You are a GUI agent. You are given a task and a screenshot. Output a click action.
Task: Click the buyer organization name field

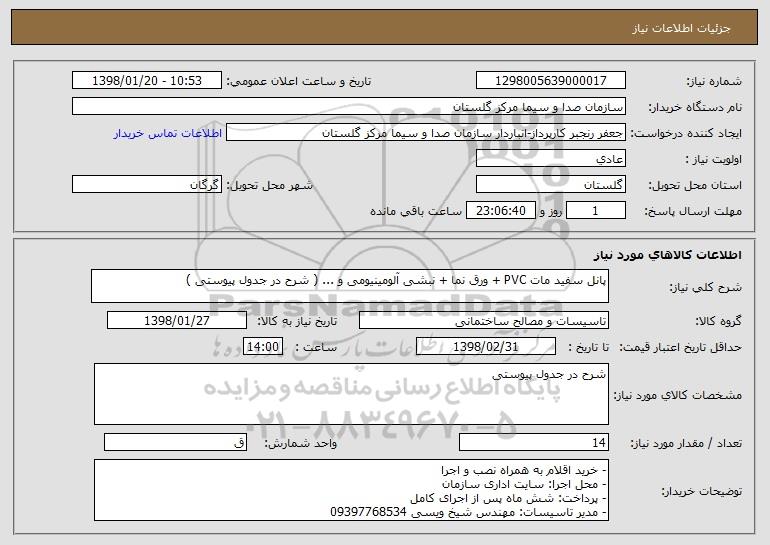[349, 107]
